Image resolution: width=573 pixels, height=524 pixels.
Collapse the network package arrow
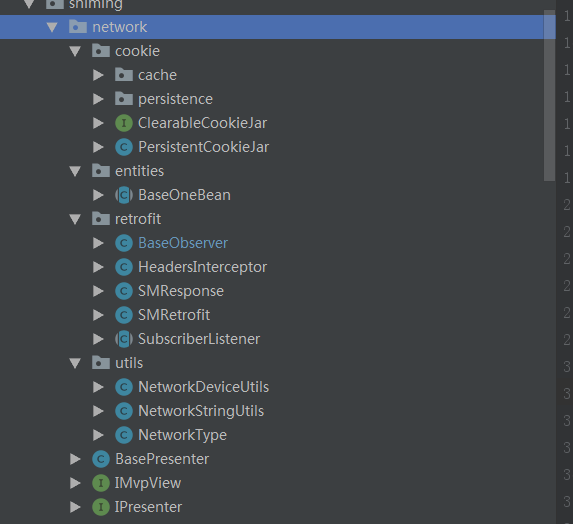pyautogui.click(x=52, y=27)
